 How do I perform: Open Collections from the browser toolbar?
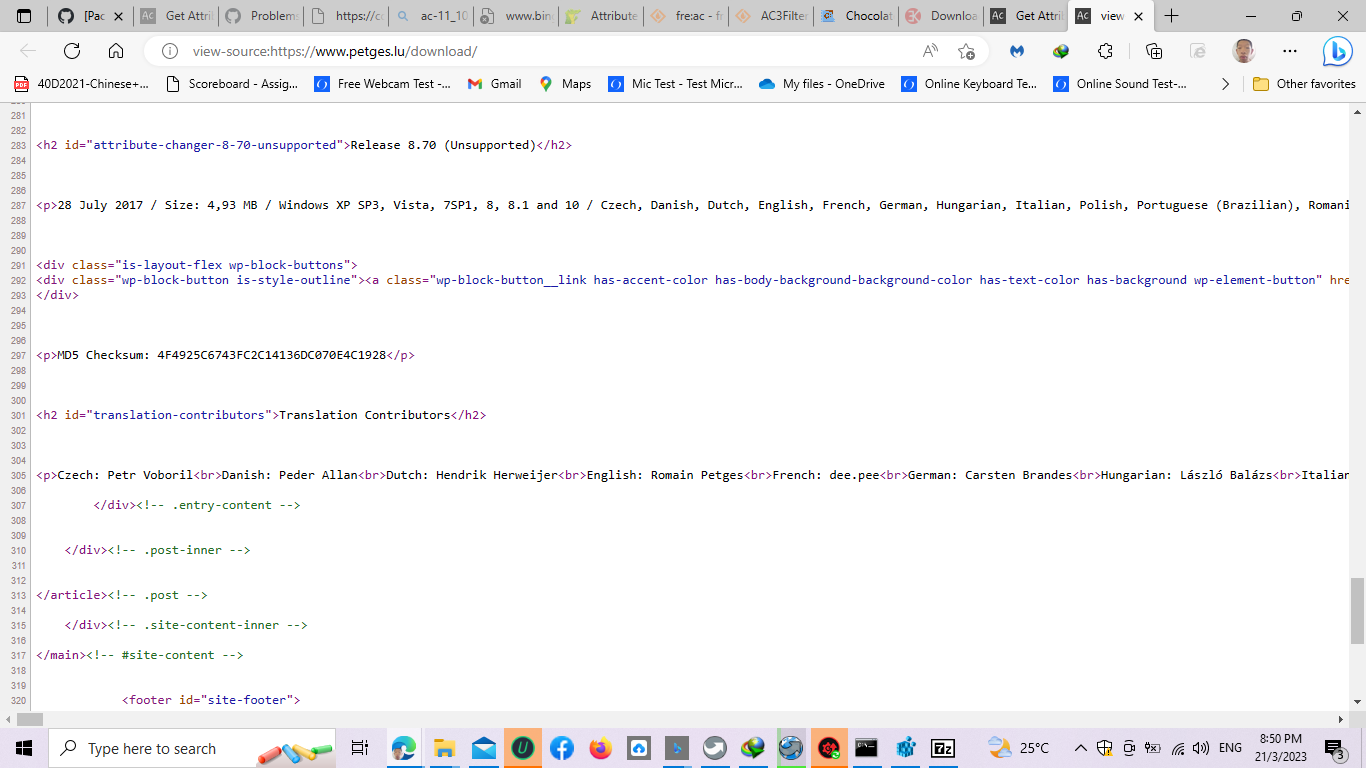(x=1155, y=50)
